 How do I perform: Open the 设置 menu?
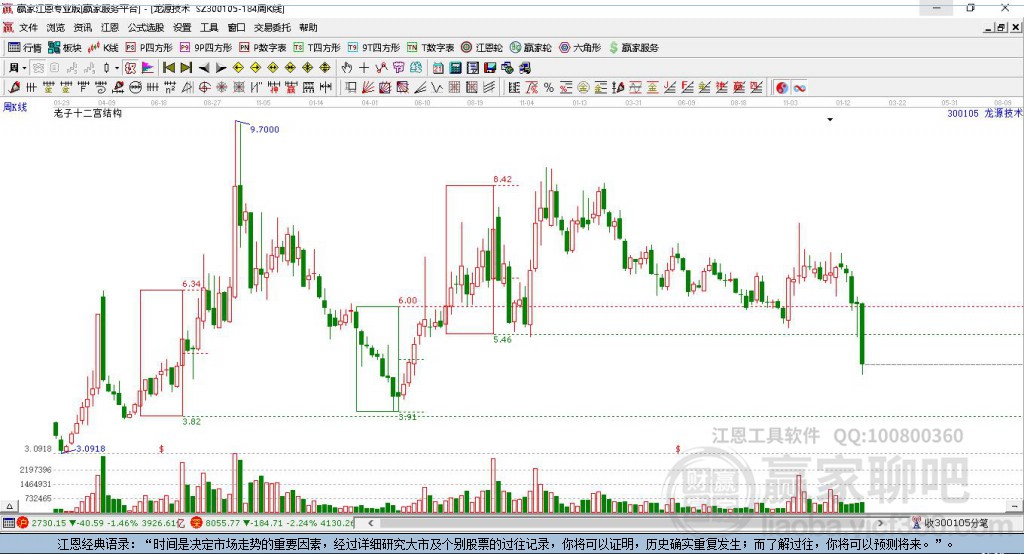click(182, 27)
